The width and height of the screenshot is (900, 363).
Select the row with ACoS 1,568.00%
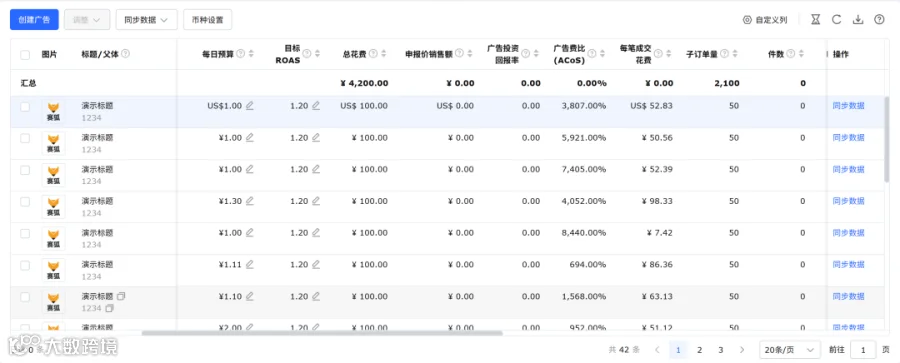point(25,297)
